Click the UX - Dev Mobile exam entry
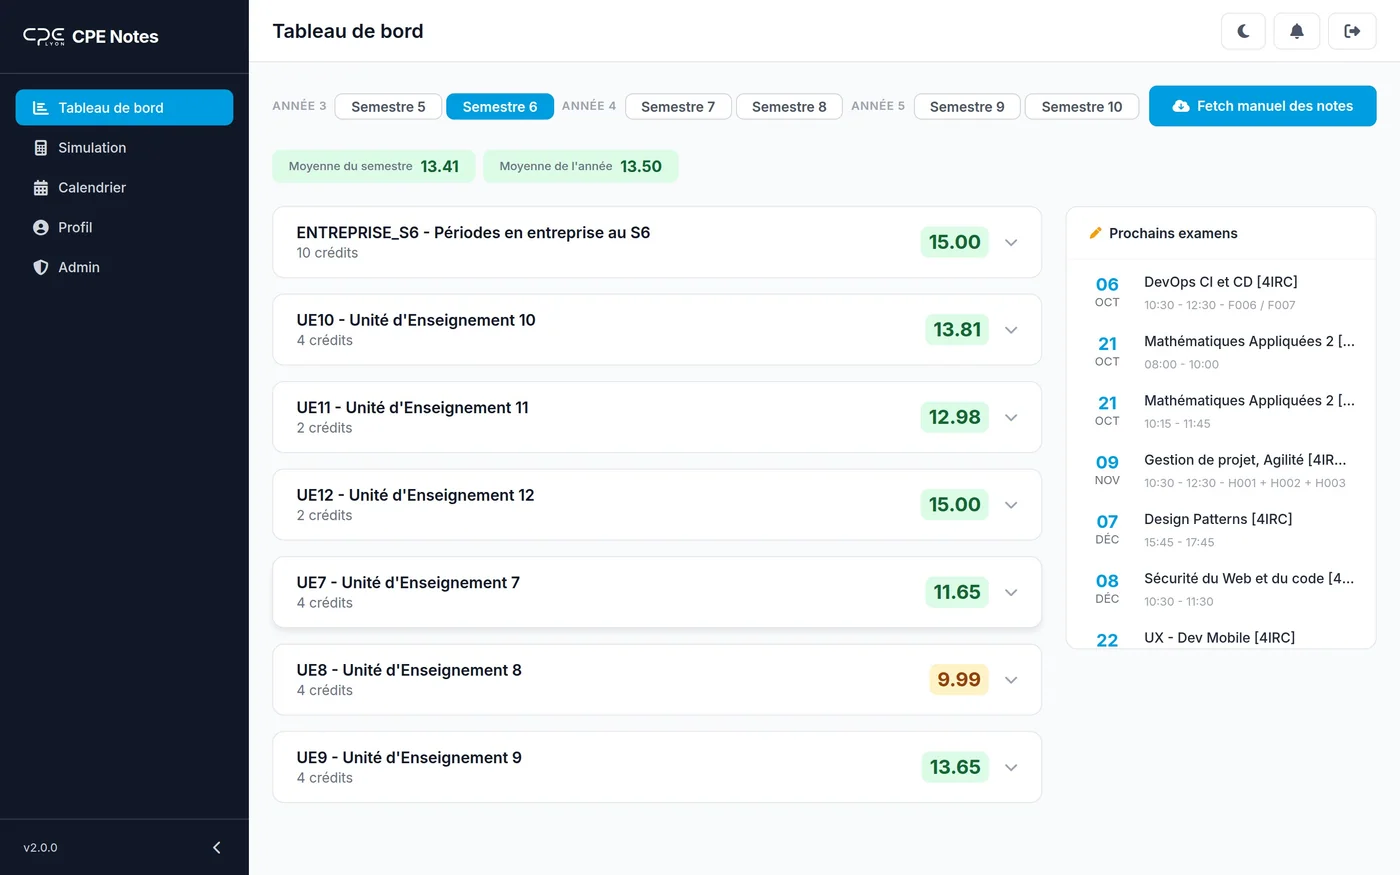Viewport: 1400px width, 875px height. [x=1221, y=637]
